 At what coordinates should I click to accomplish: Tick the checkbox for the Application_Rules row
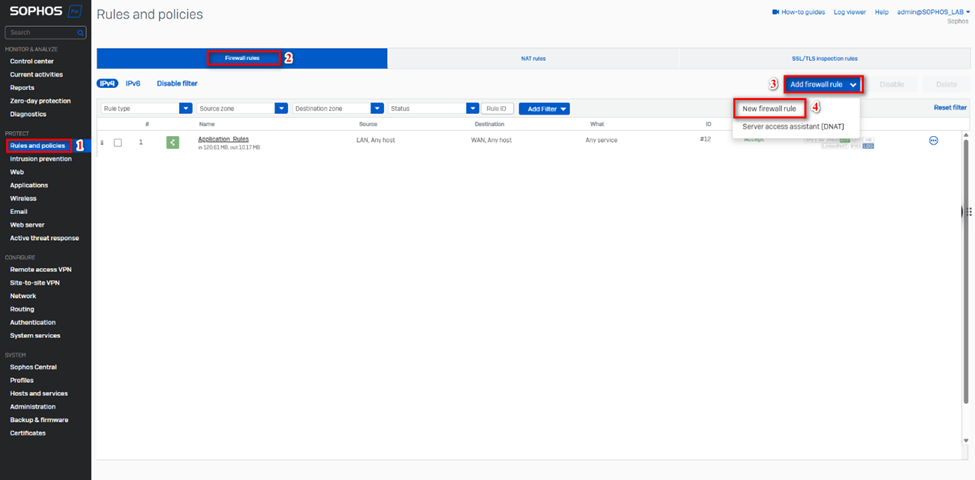pyautogui.click(x=118, y=142)
